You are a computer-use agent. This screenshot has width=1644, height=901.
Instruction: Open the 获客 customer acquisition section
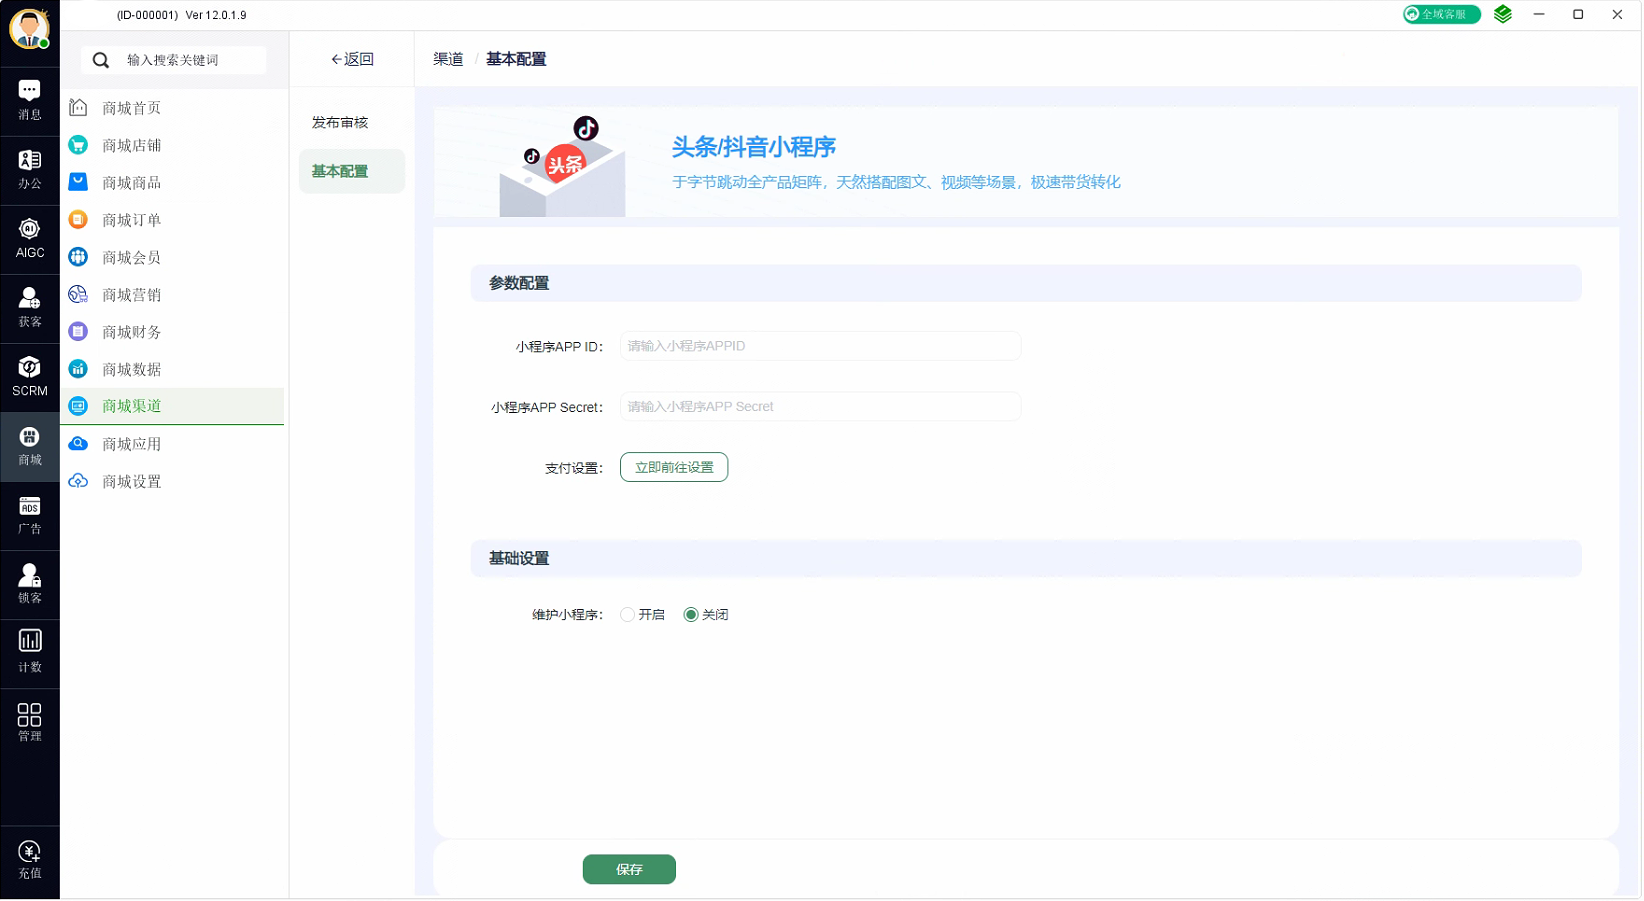point(30,307)
